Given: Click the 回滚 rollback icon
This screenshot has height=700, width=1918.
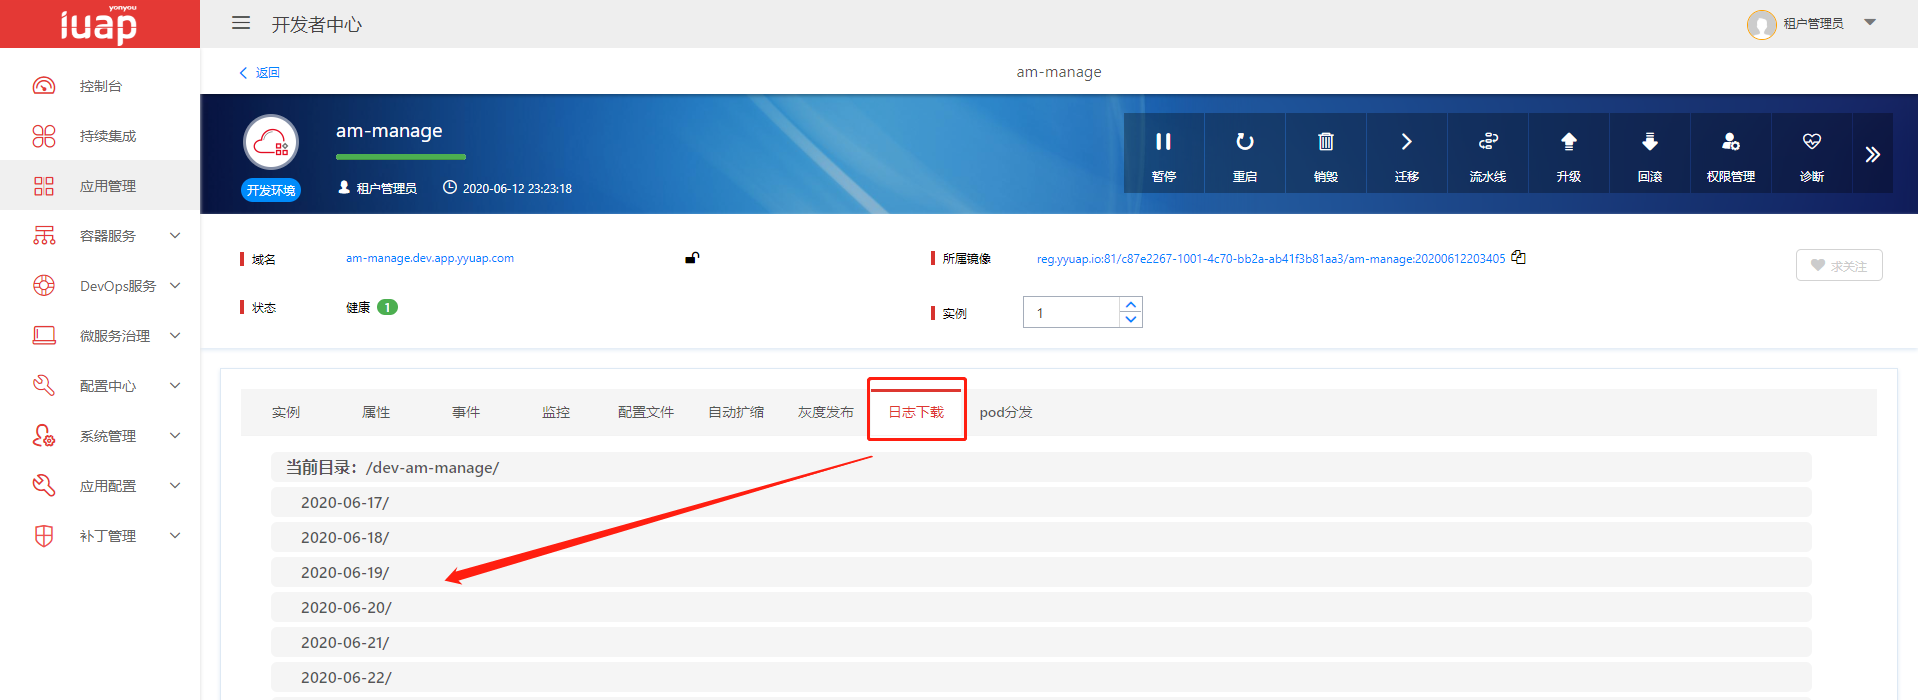Looking at the screenshot, I should click(x=1649, y=142).
